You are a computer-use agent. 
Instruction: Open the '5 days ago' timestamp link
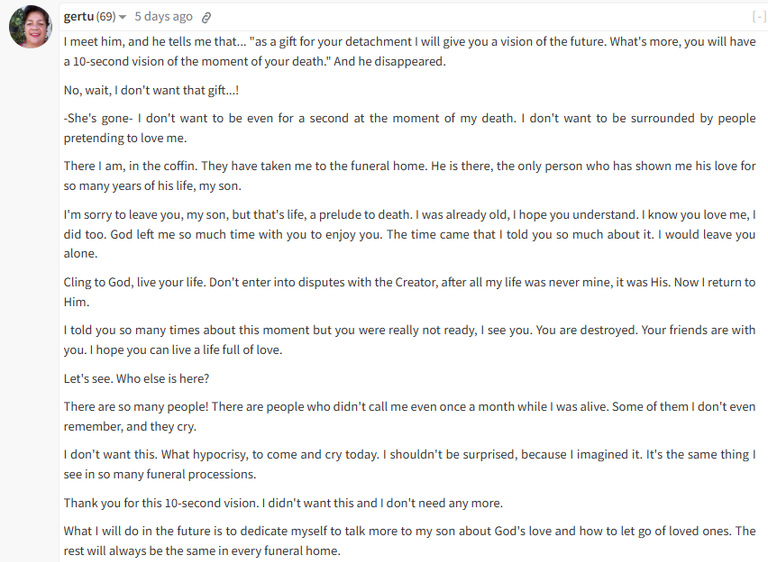click(164, 17)
